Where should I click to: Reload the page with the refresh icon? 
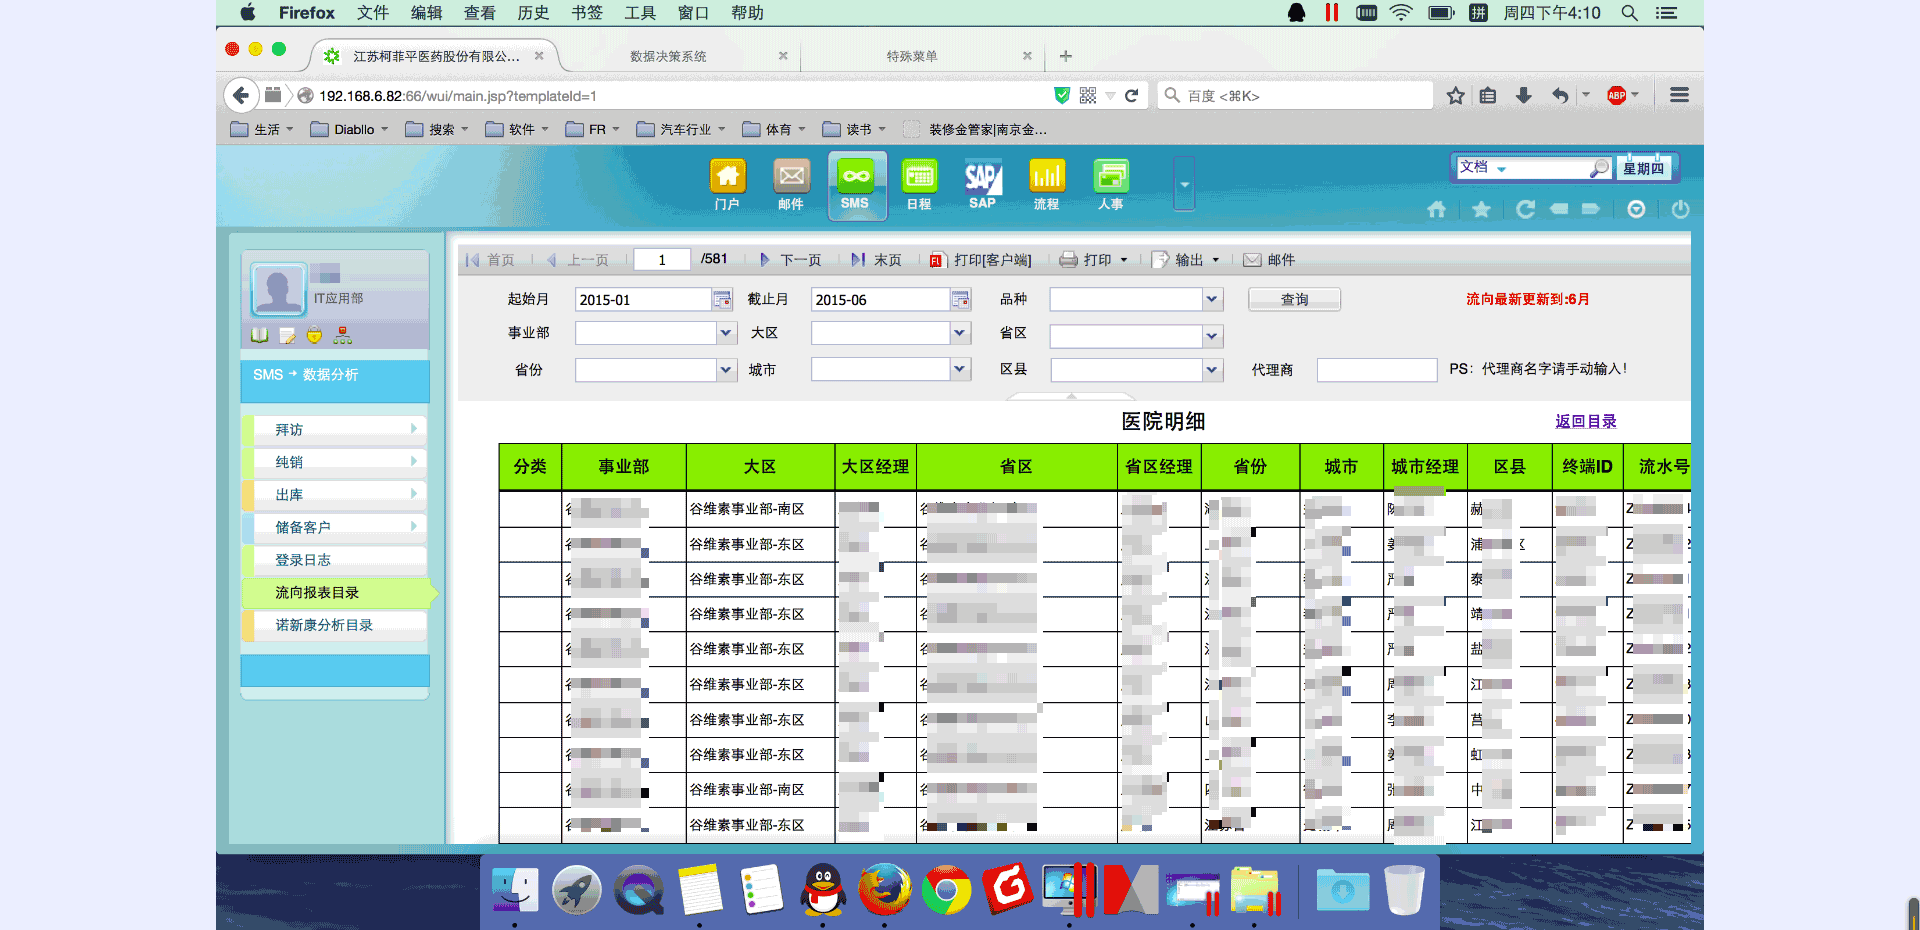[1132, 96]
